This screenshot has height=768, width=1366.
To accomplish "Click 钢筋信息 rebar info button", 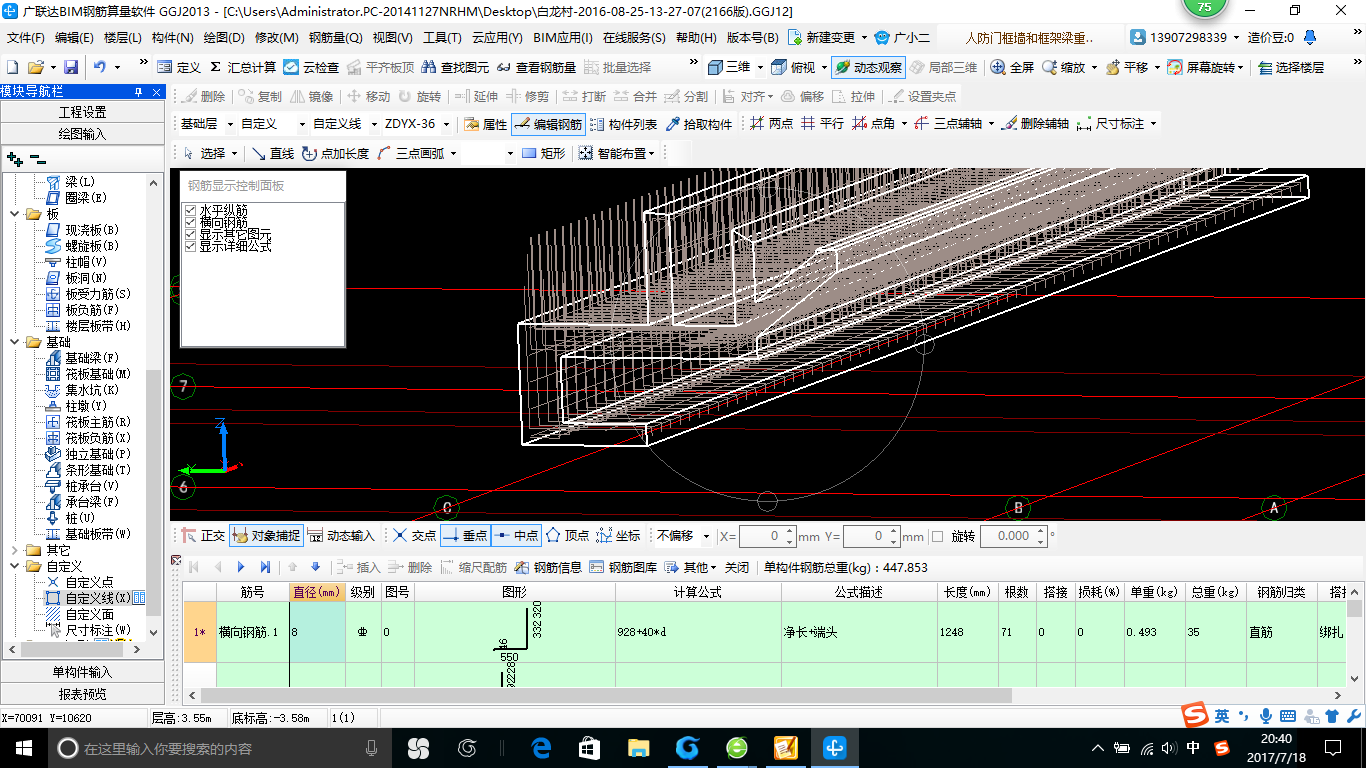I will [x=548, y=567].
